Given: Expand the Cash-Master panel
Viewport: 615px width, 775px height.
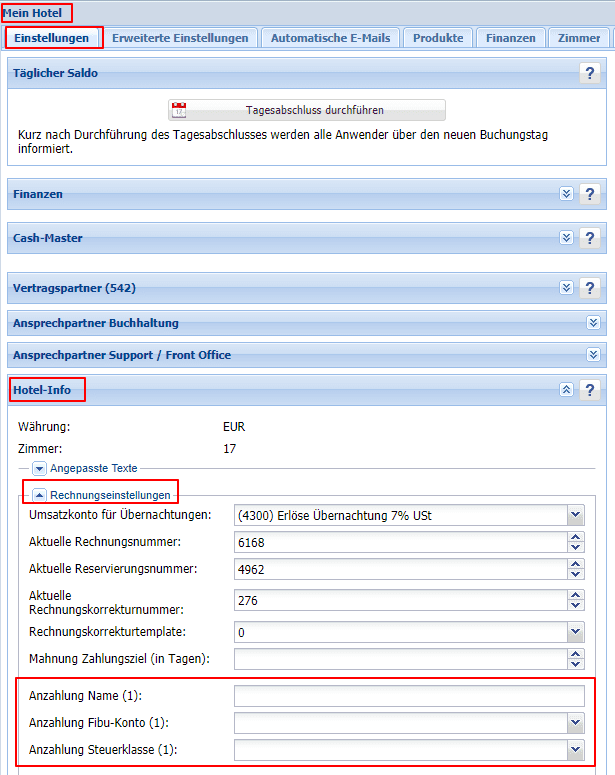Looking at the screenshot, I should (x=567, y=238).
